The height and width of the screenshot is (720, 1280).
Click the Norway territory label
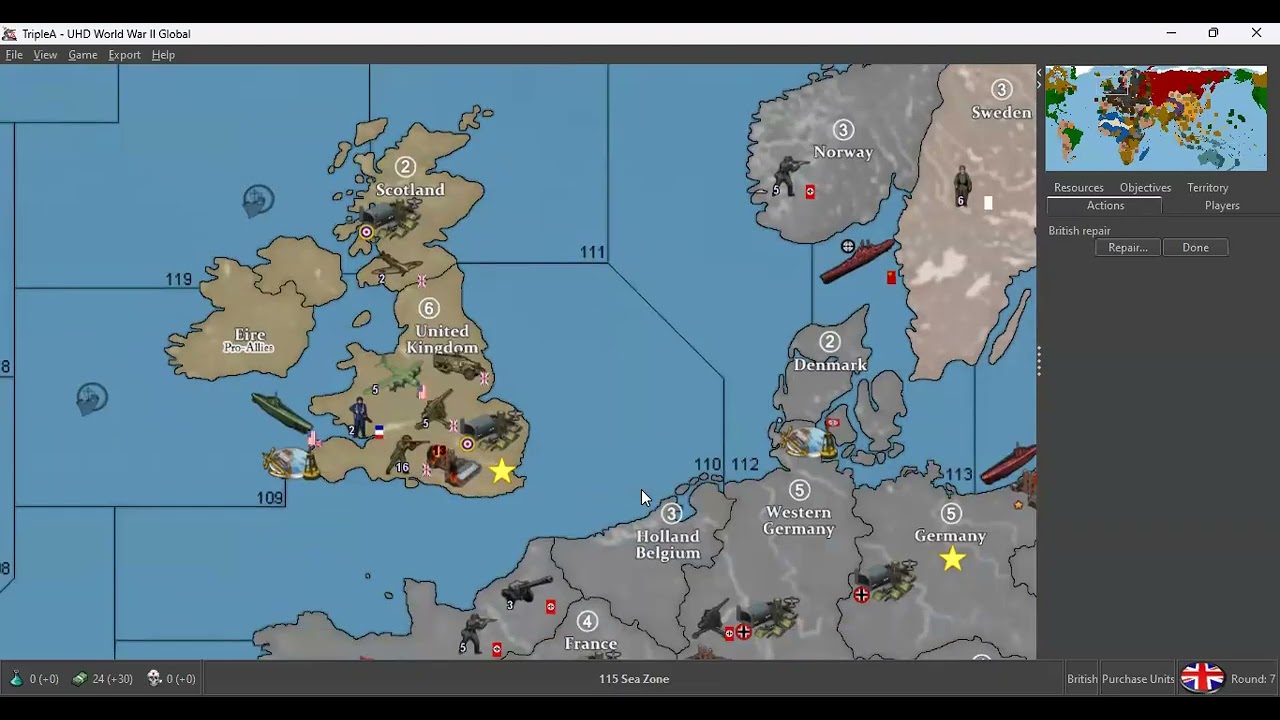843,152
